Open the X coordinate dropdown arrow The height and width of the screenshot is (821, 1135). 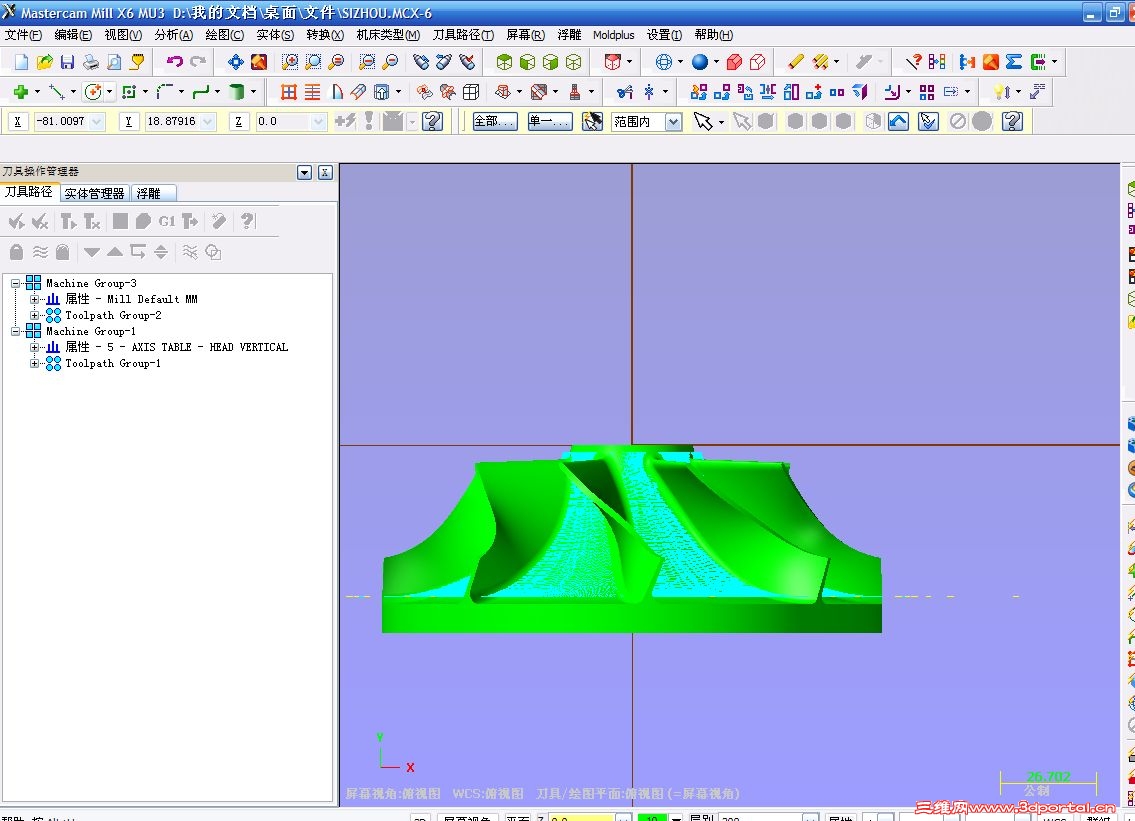pyautogui.click(x=97, y=122)
